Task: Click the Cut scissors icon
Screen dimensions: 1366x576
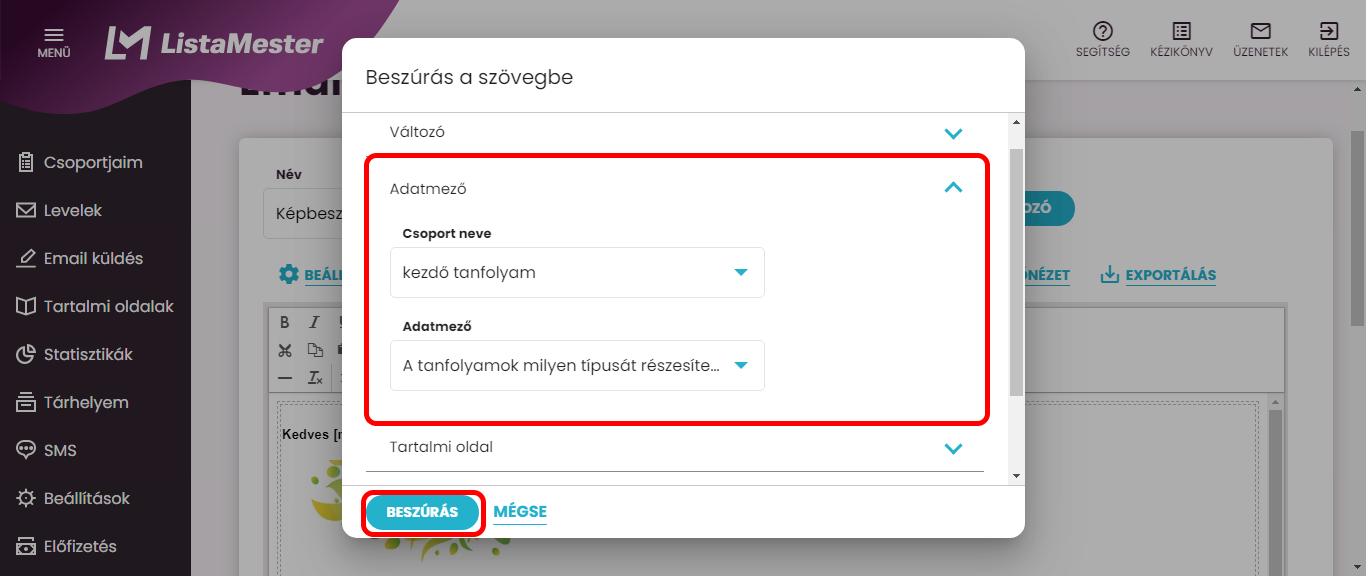Action: click(x=285, y=350)
